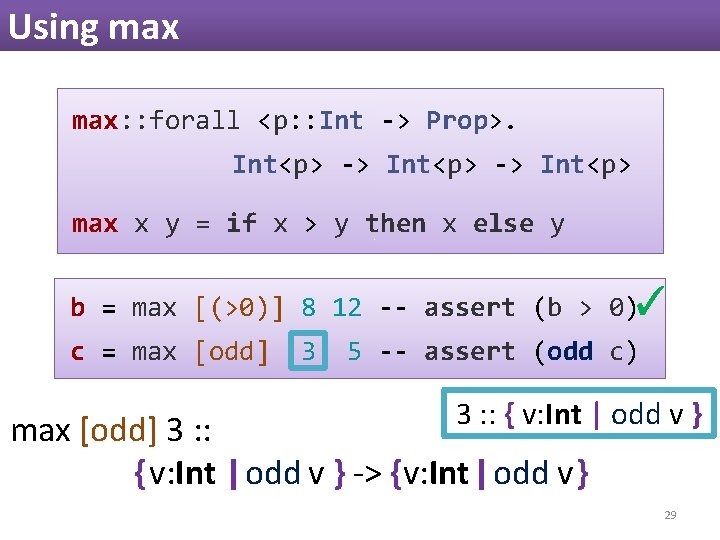The height and width of the screenshot is (540, 720).
Task: Click the '{v:Int | odd v} -> {v:Int | odd v}' type
Action: pos(361,474)
